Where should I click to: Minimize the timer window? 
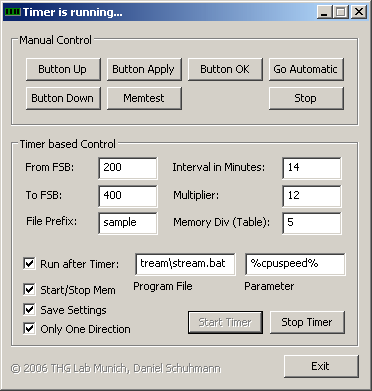coord(324,12)
